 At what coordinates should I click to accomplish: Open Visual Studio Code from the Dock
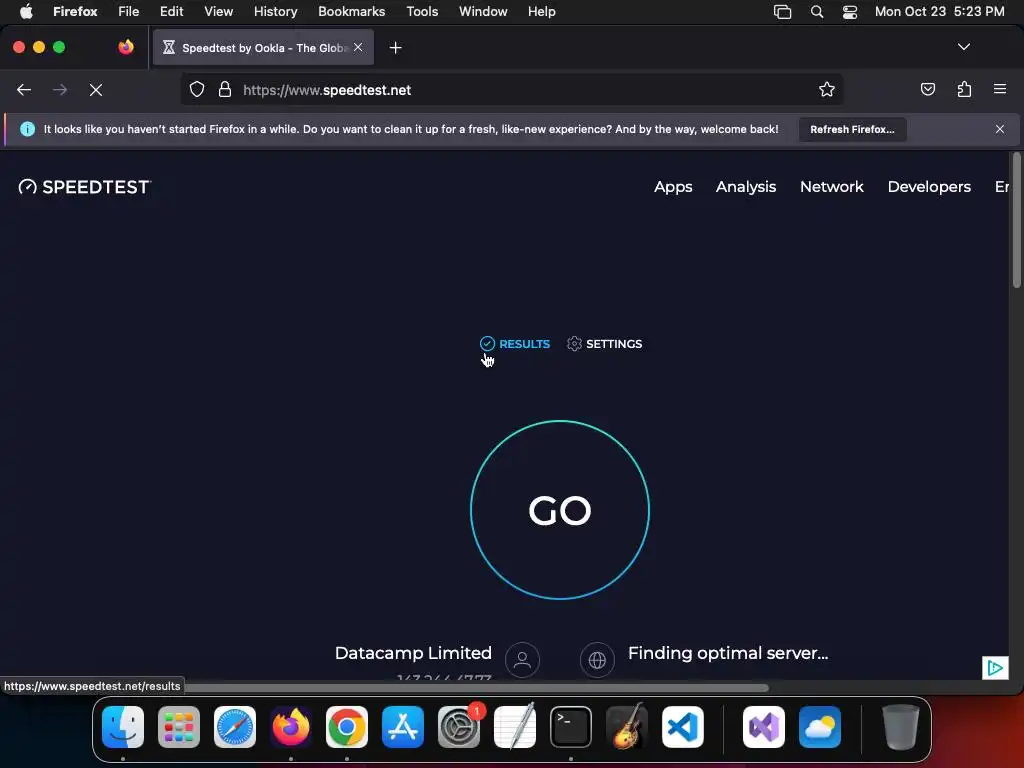(682, 727)
